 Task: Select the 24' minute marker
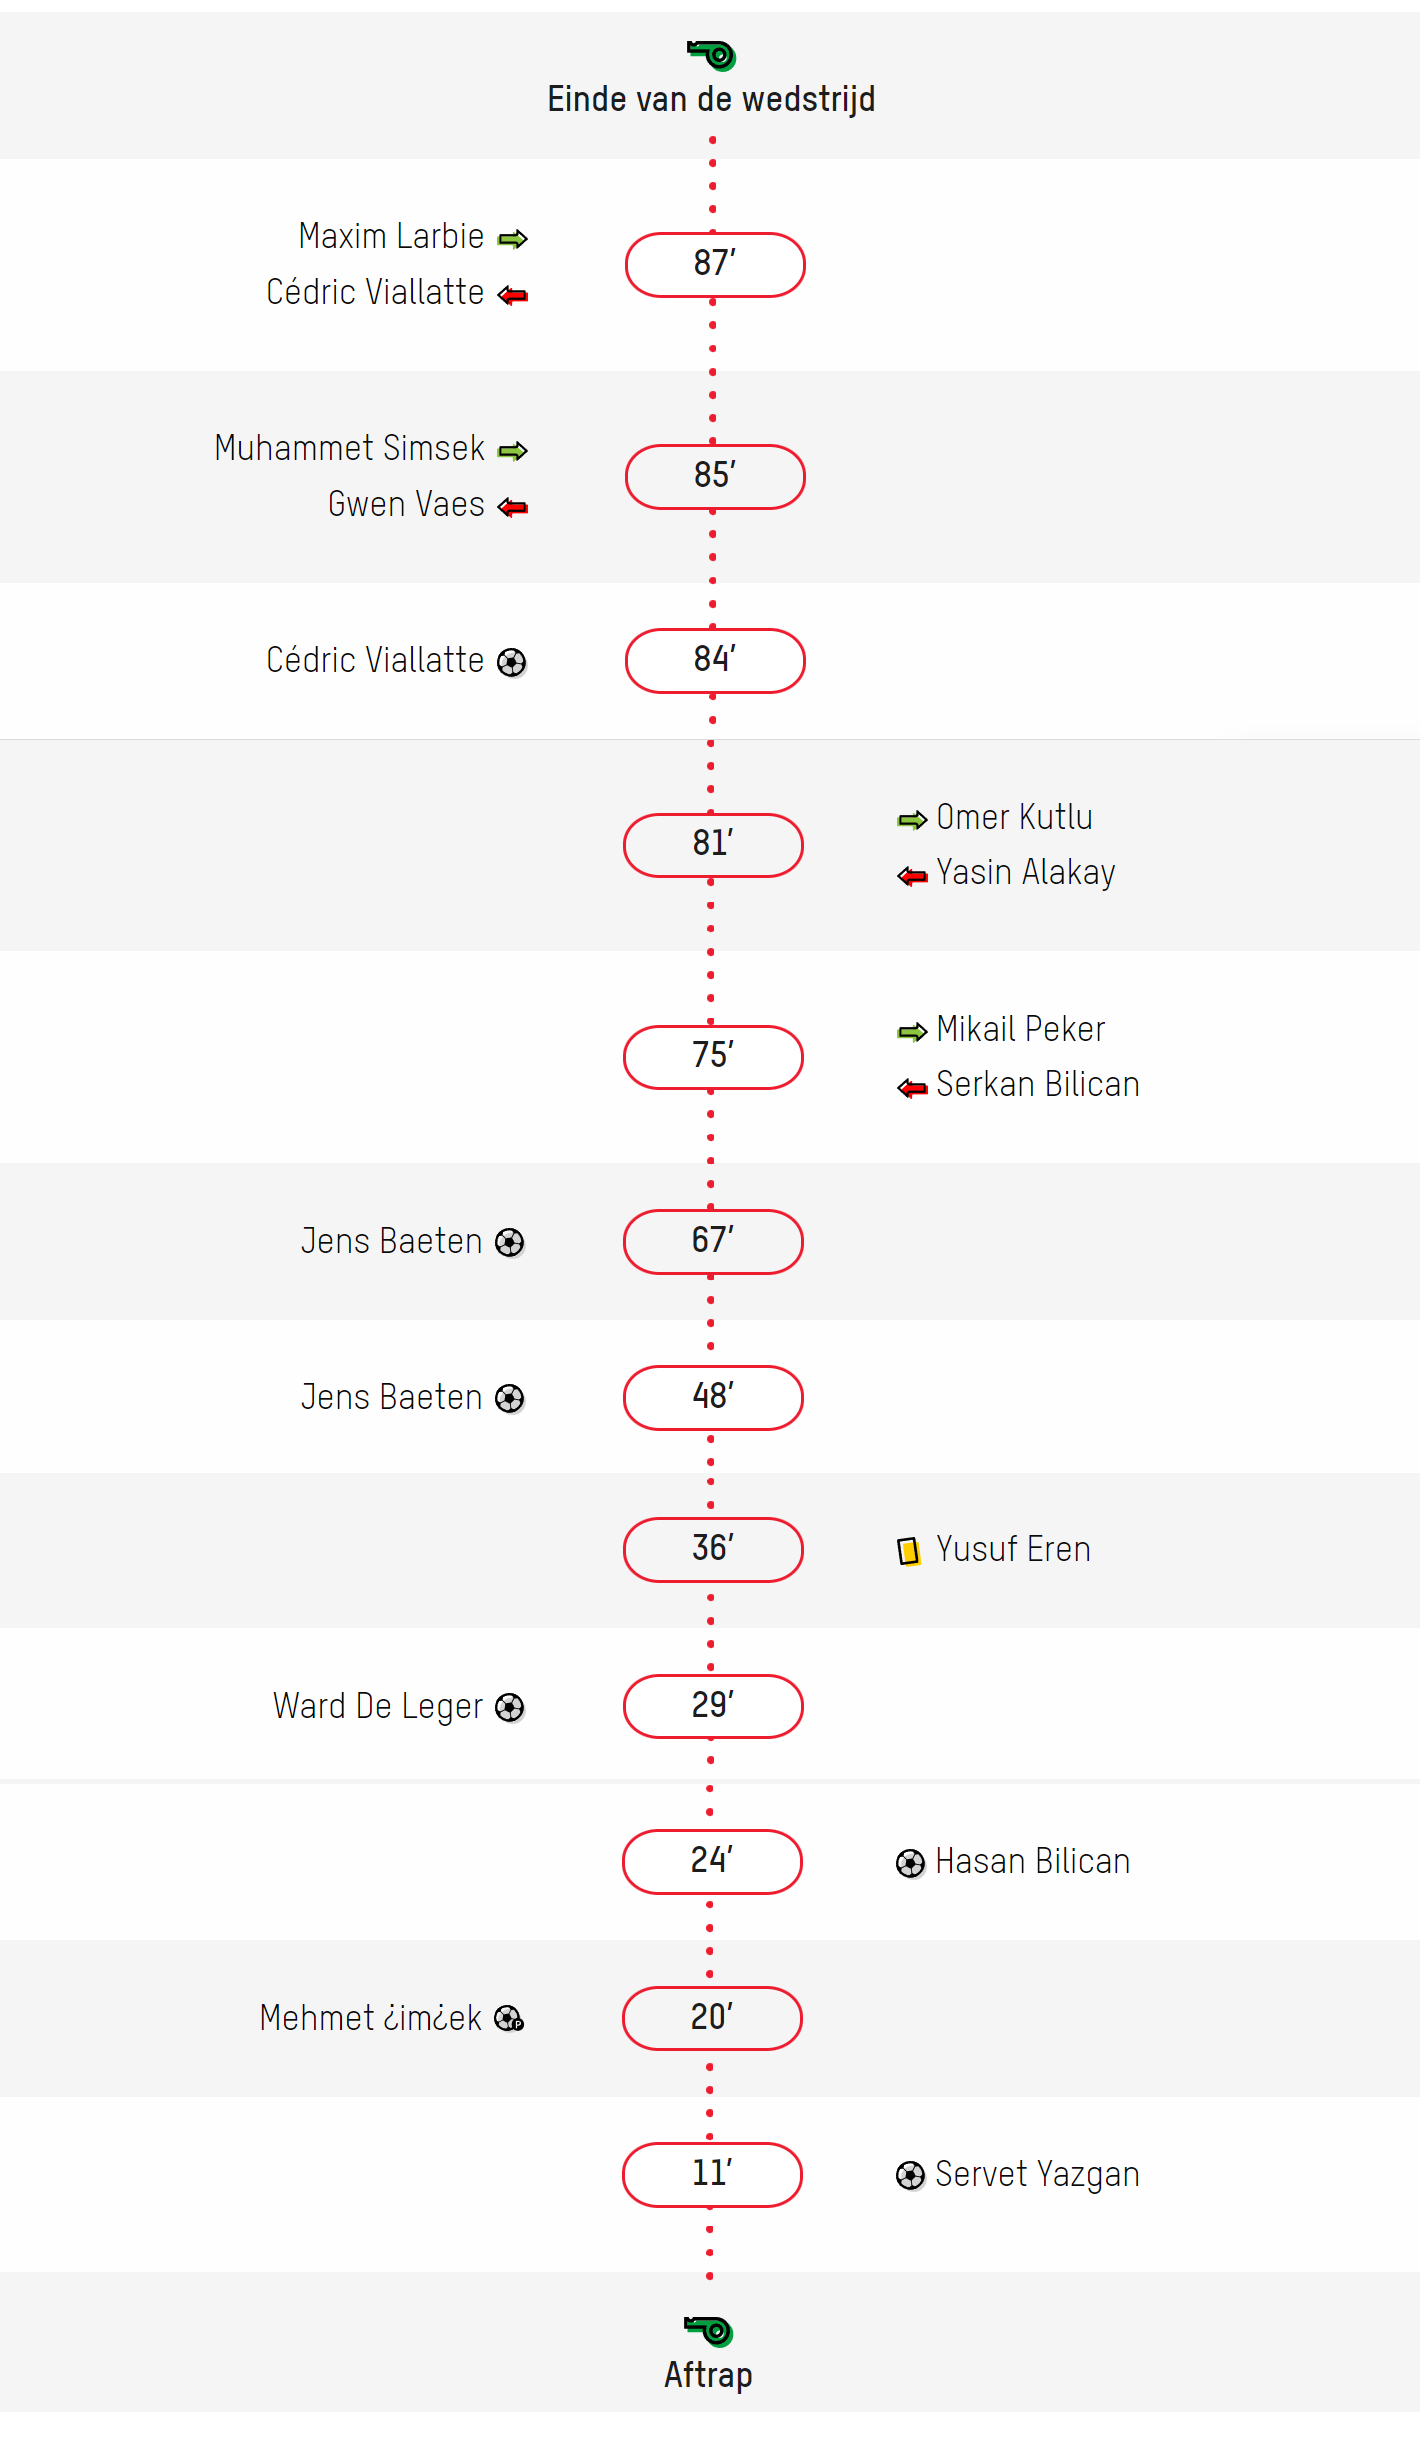[x=712, y=1862]
